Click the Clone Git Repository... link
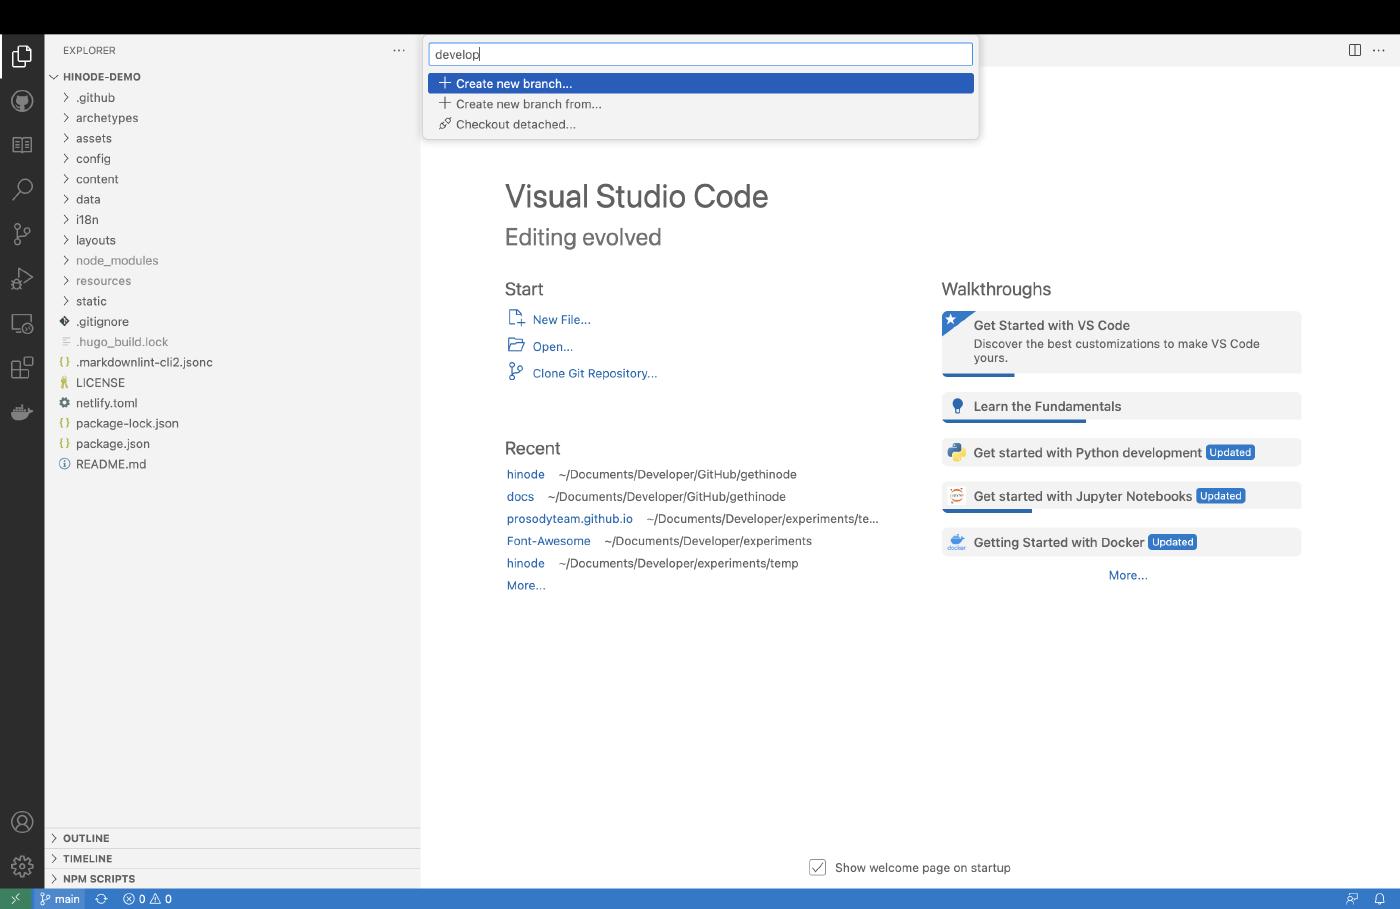The width and height of the screenshot is (1400, 909). [x=595, y=373]
